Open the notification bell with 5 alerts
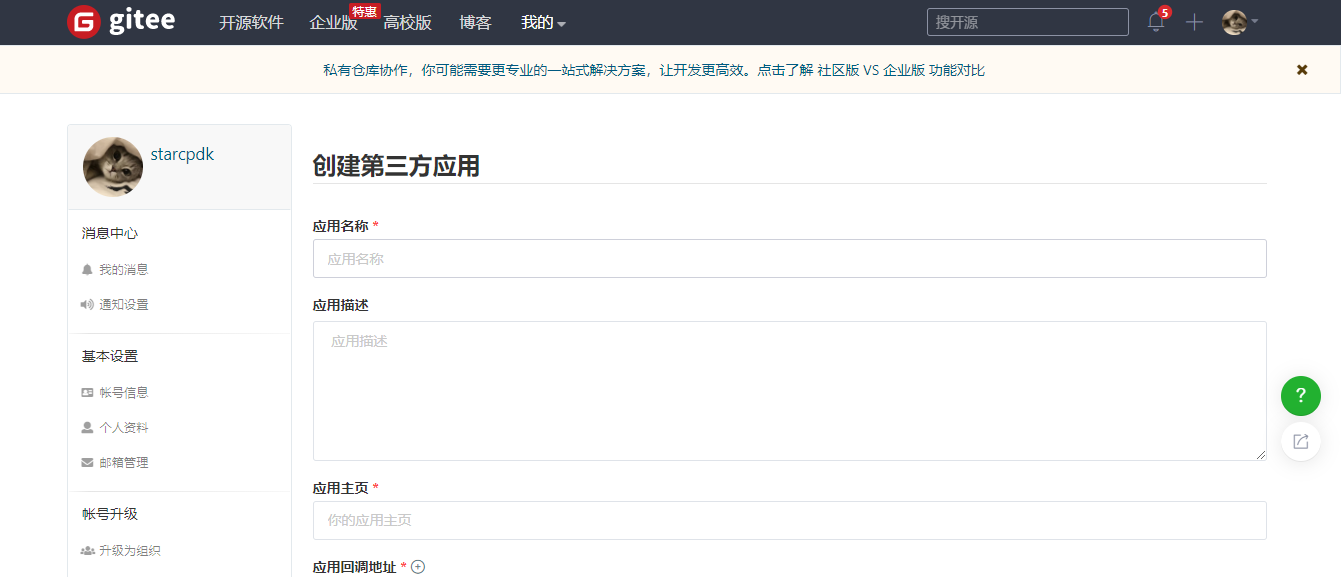The image size is (1341, 577). (x=1157, y=22)
